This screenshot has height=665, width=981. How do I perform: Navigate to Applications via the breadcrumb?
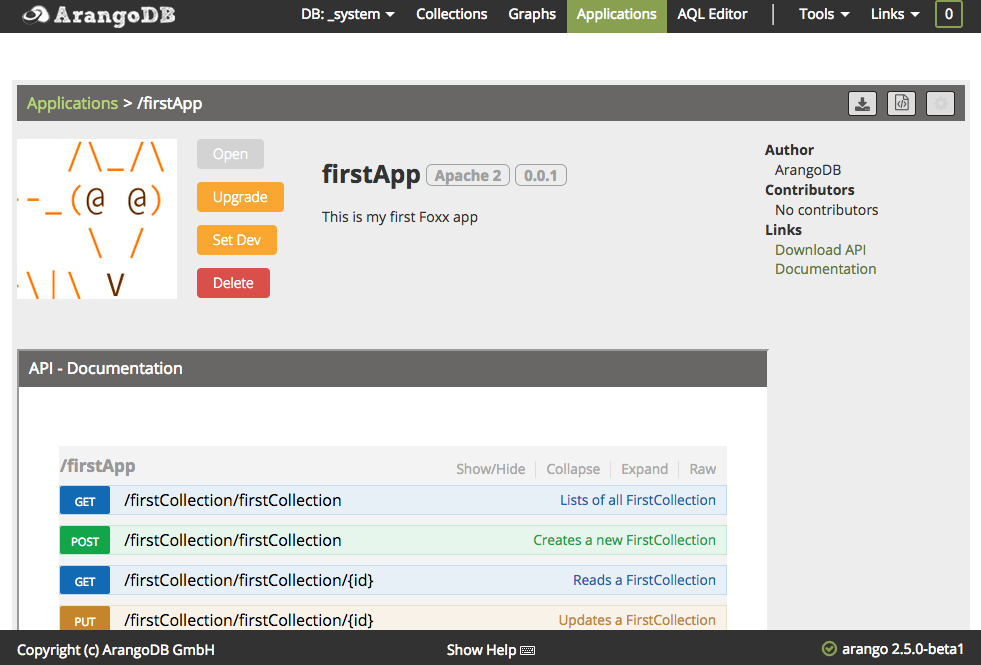(x=72, y=103)
